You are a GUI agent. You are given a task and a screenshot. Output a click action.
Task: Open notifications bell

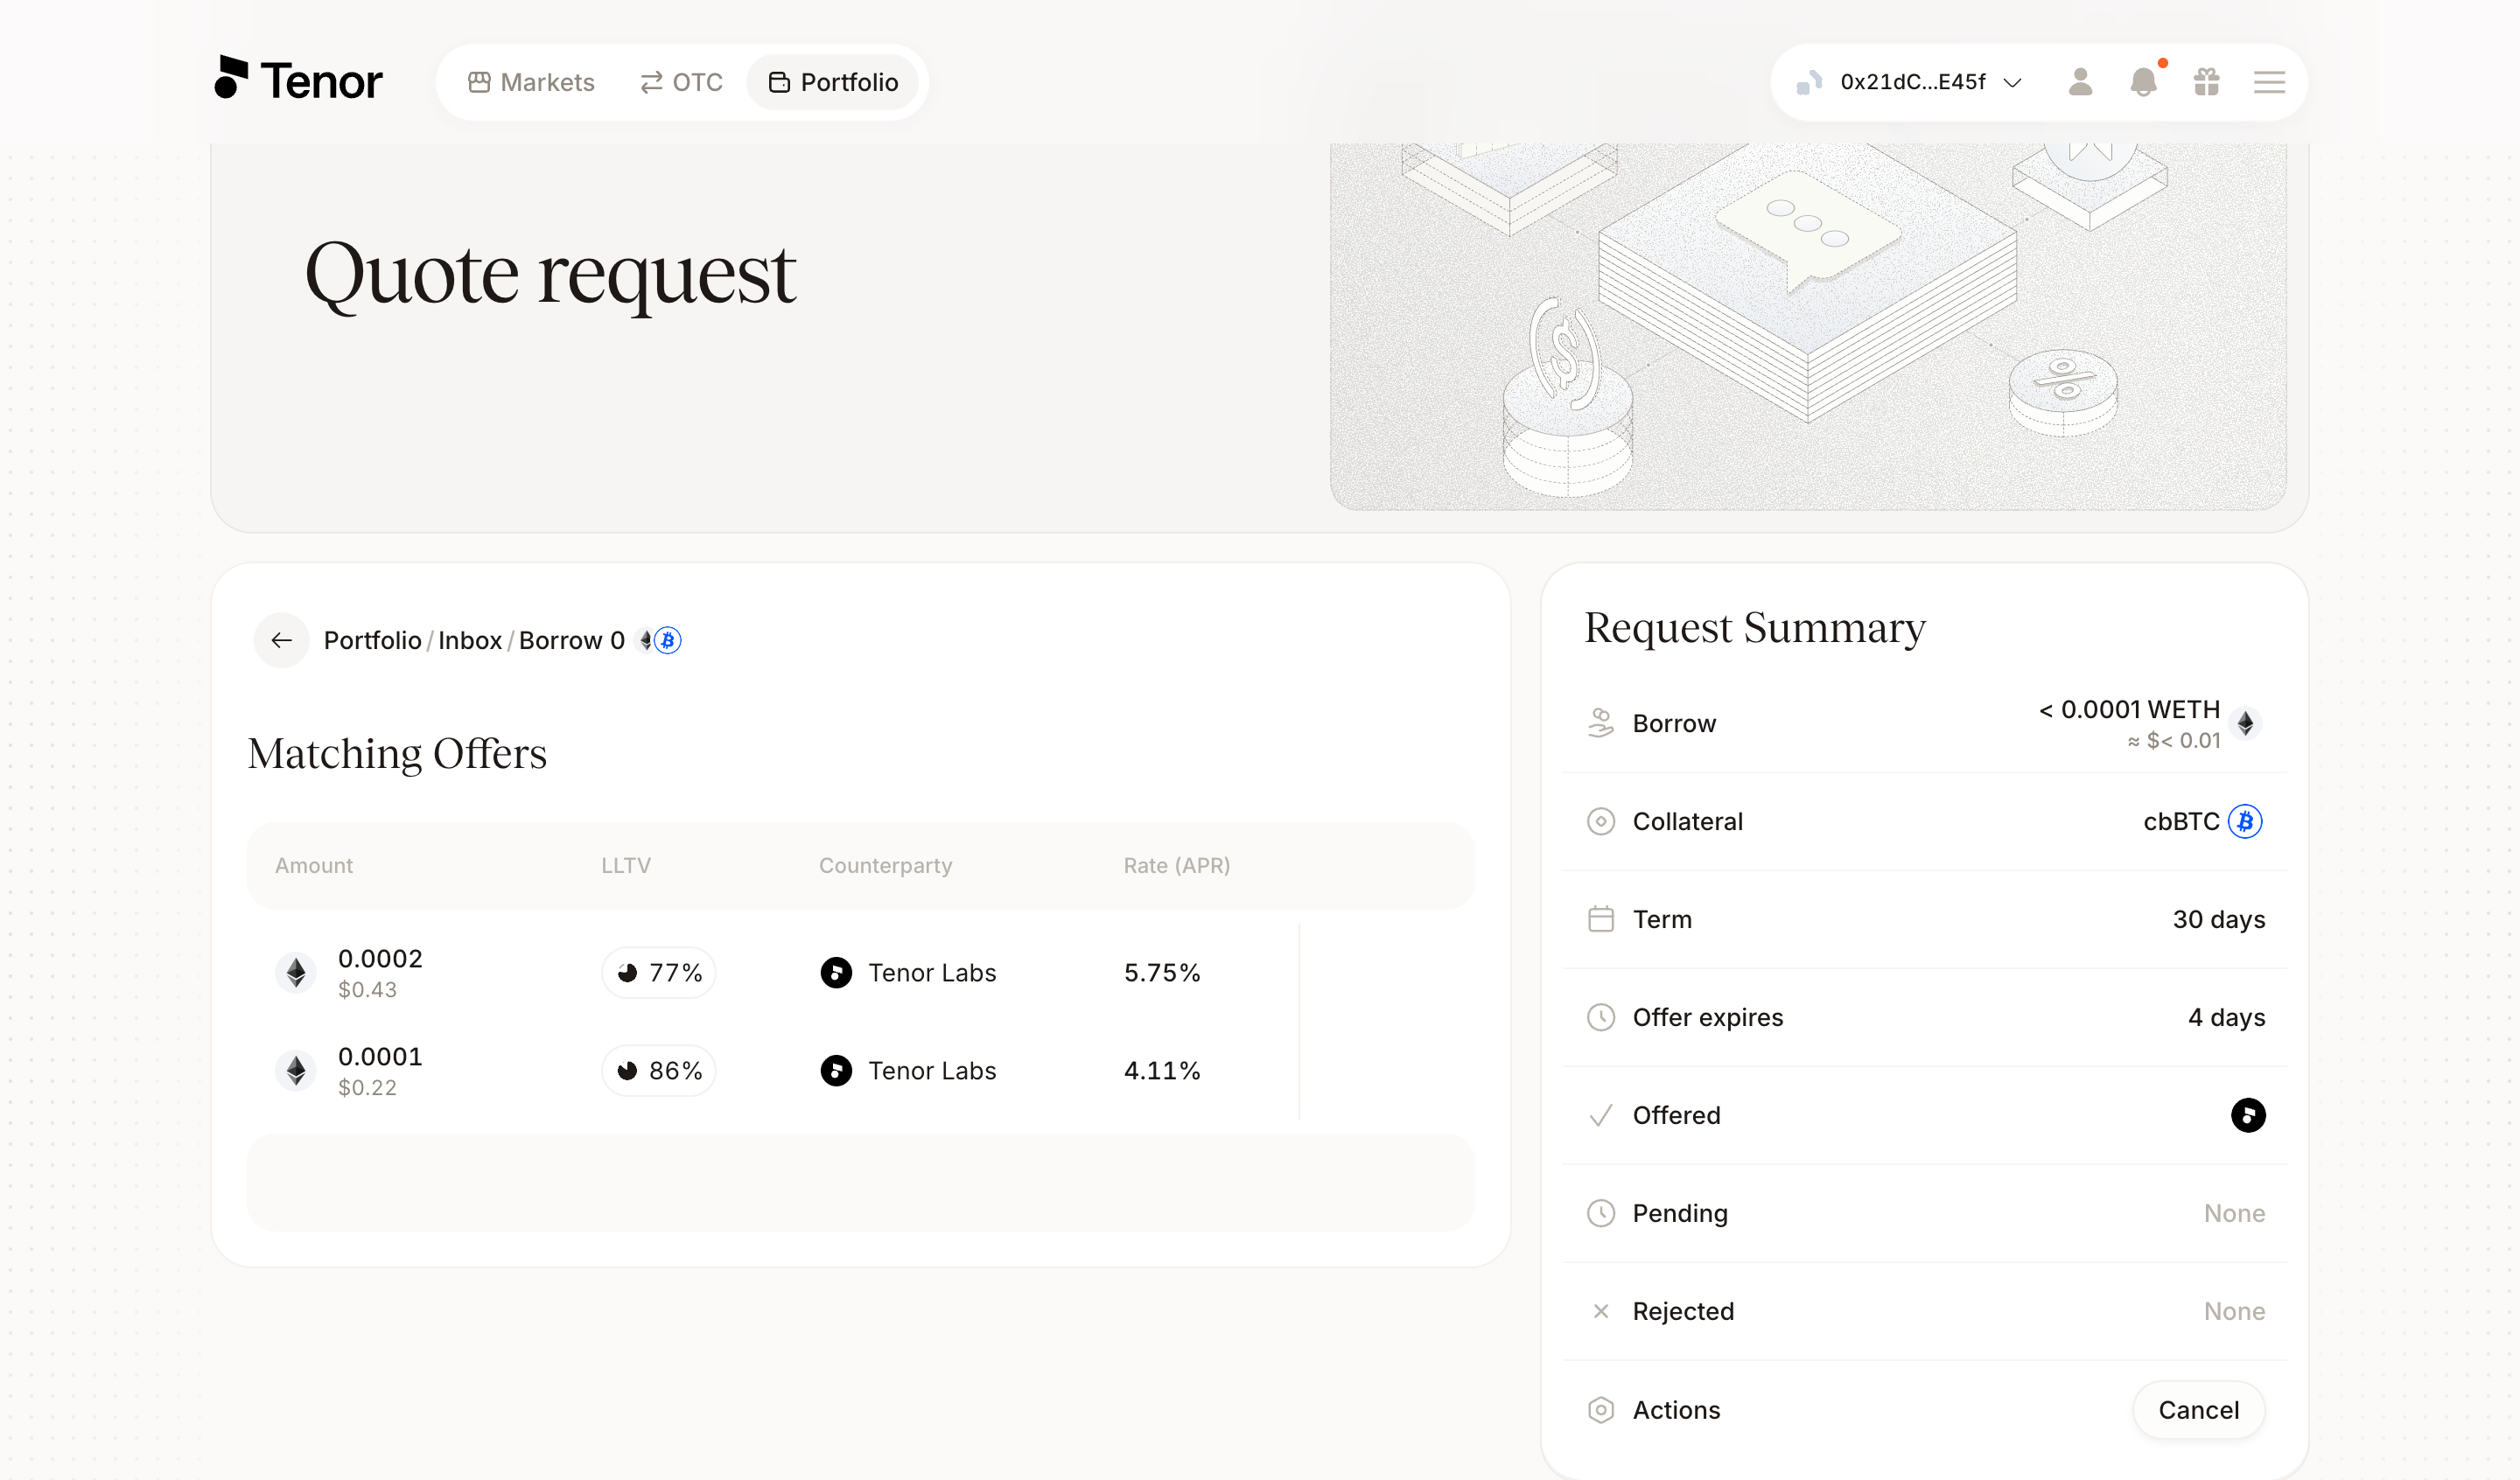pyautogui.click(x=2143, y=82)
